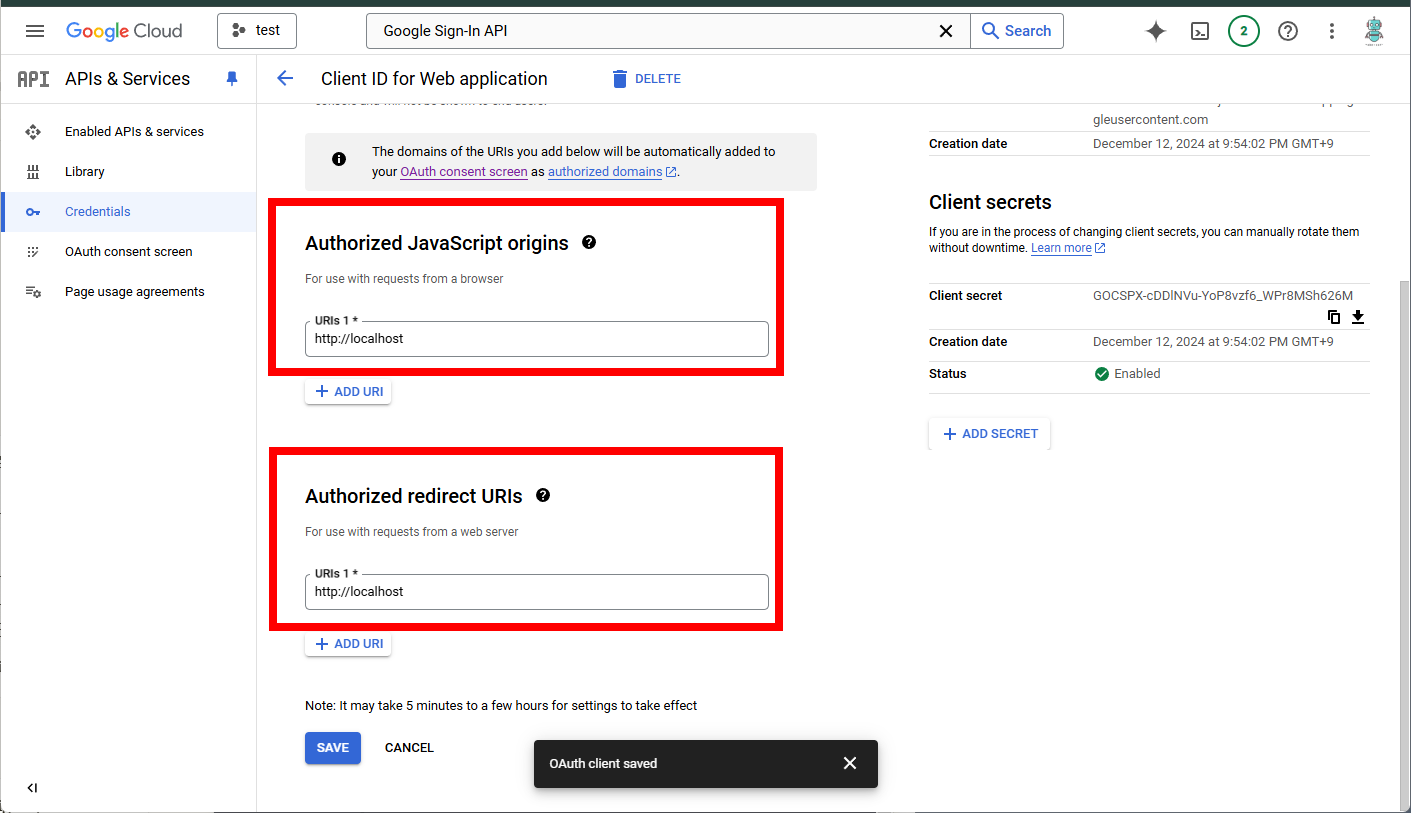Click the Credentials key icon
The image size is (1411, 813).
(33, 212)
